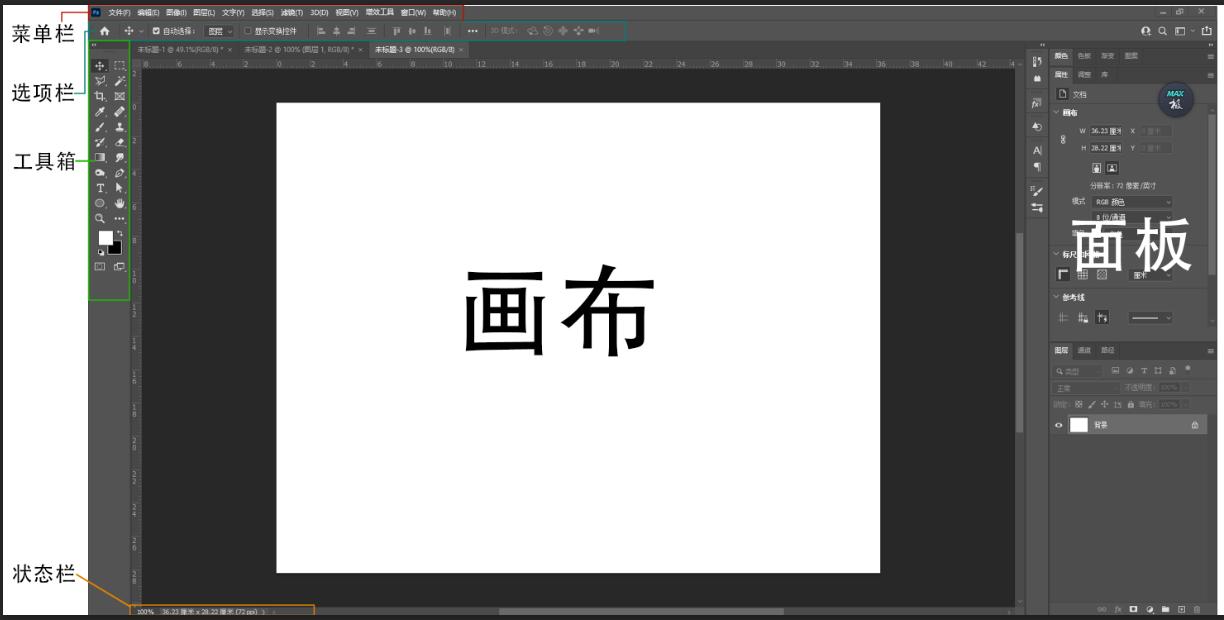The height and width of the screenshot is (620, 1224).
Task: Click the 创建新图层 button
Action: 1181,609
